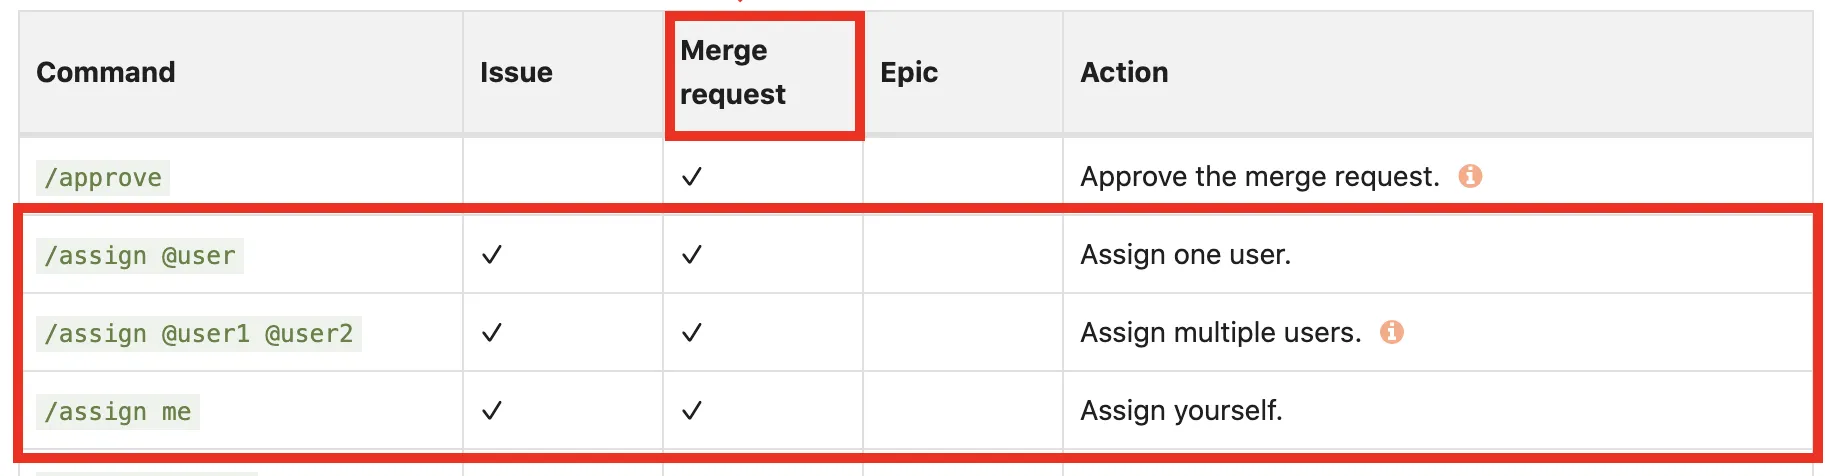The image size is (1838, 476).
Task: Click the /assign @user command code
Action: pos(140,256)
